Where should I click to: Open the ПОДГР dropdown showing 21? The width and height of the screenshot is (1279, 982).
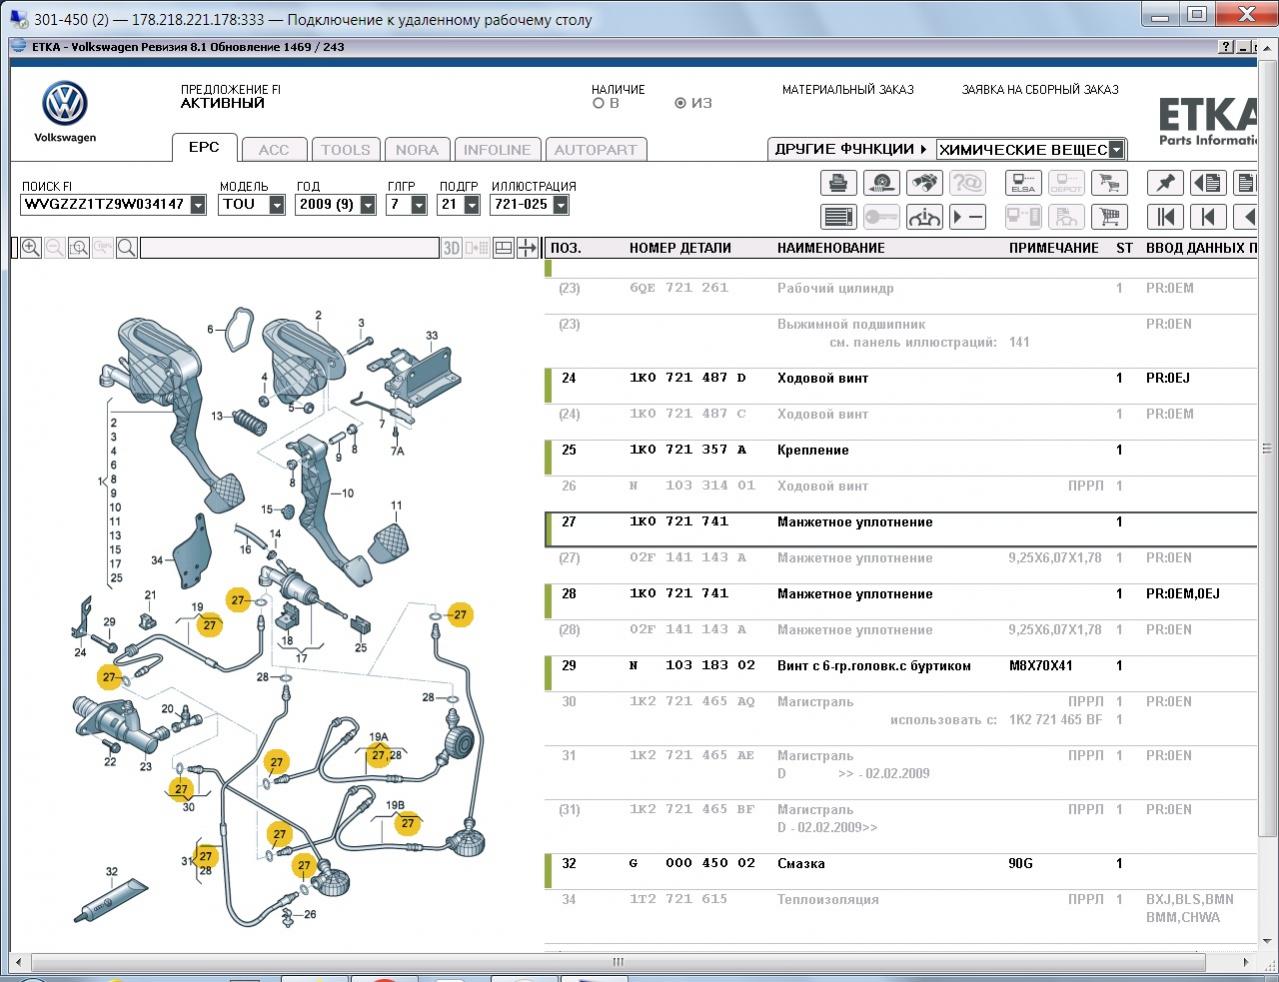click(x=470, y=205)
